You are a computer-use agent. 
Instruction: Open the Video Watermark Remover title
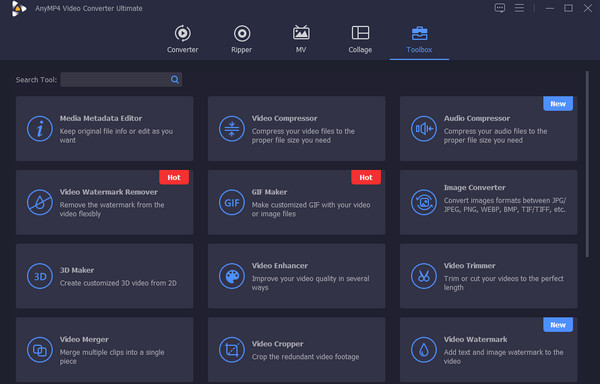coord(109,192)
